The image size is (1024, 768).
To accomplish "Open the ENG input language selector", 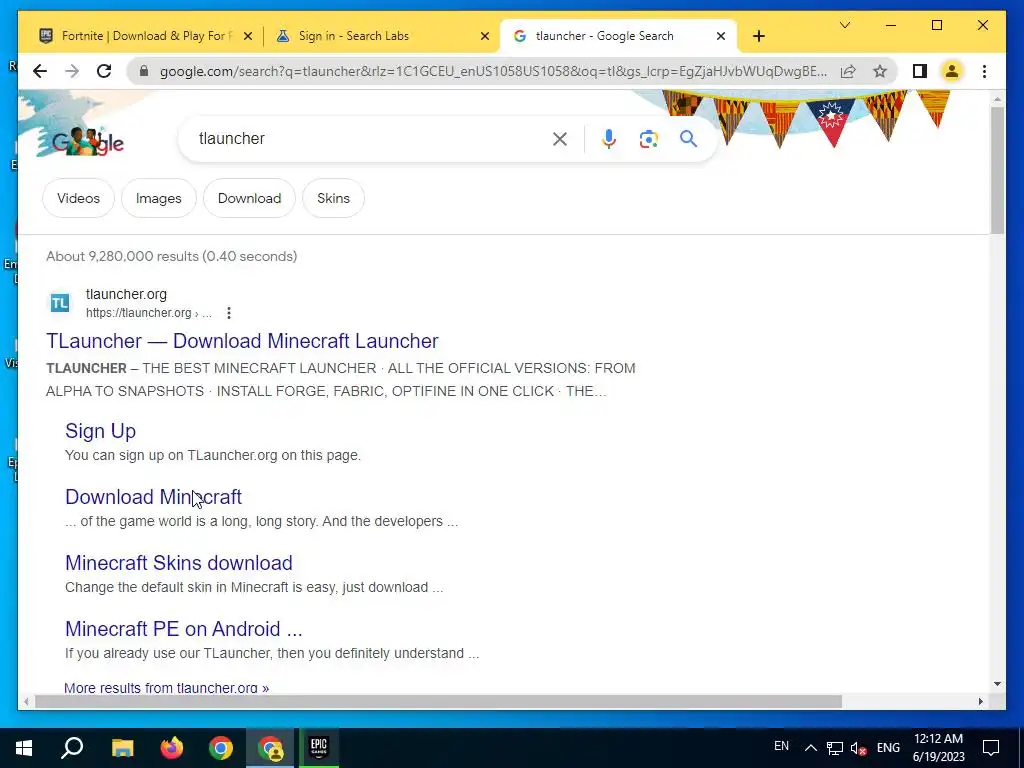I will tap(888, 748).
